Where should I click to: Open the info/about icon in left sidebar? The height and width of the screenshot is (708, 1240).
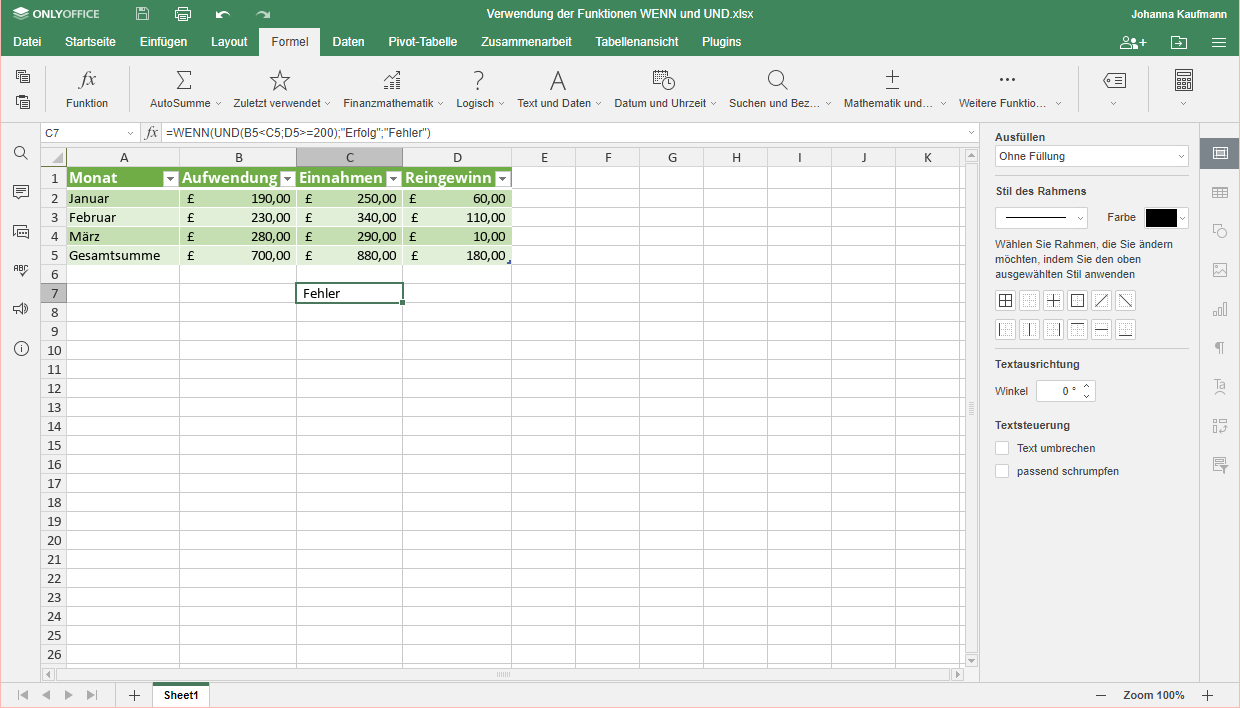tap(20, 348)
